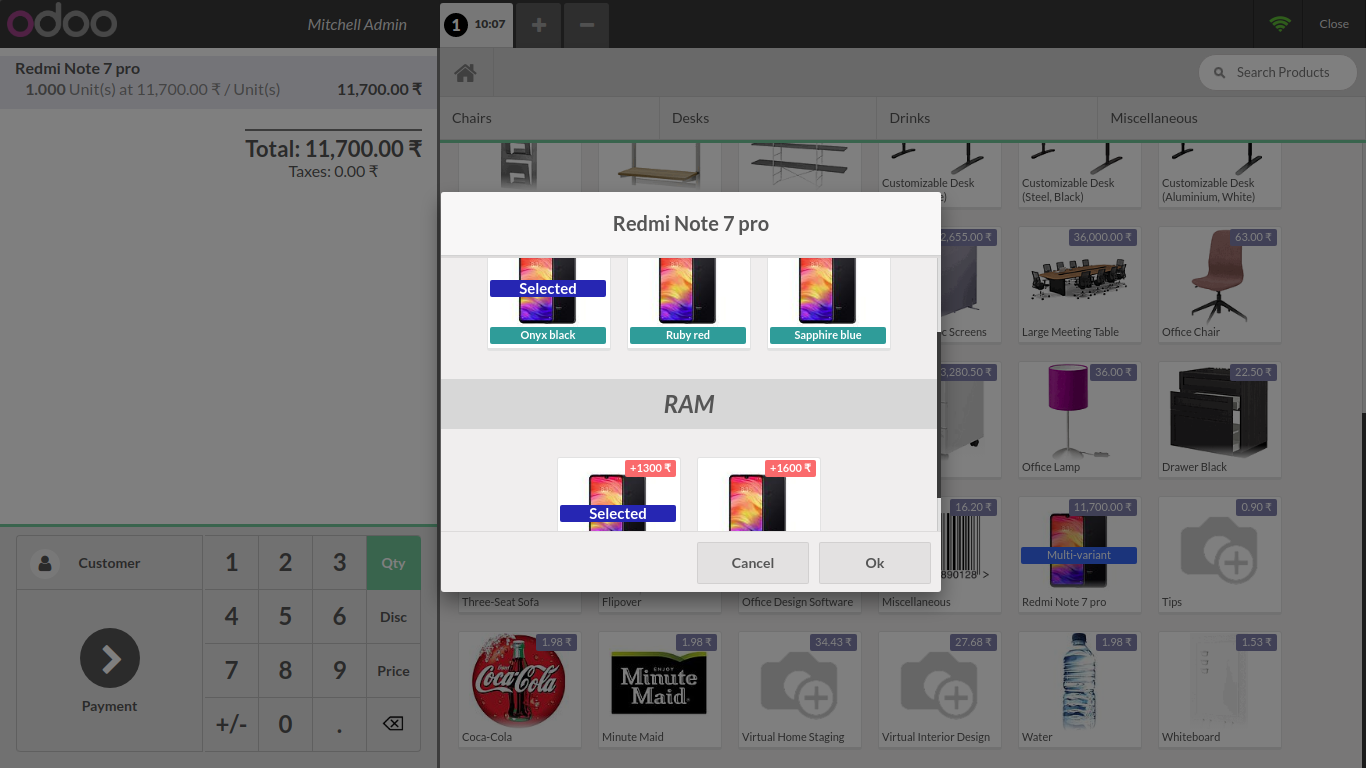Activate the Qty mode button
The width and height of the screenshot is (1366, 768).
[393, 563]
